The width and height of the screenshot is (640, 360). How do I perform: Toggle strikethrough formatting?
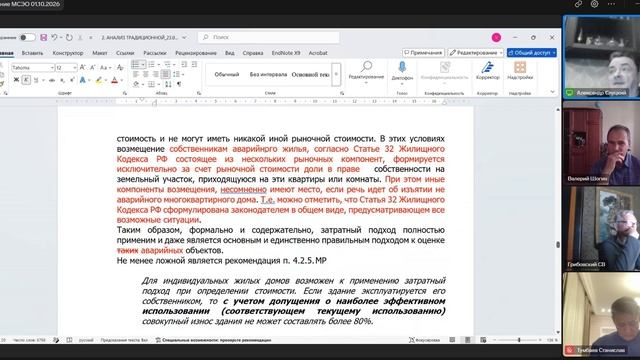pos(52,80)
